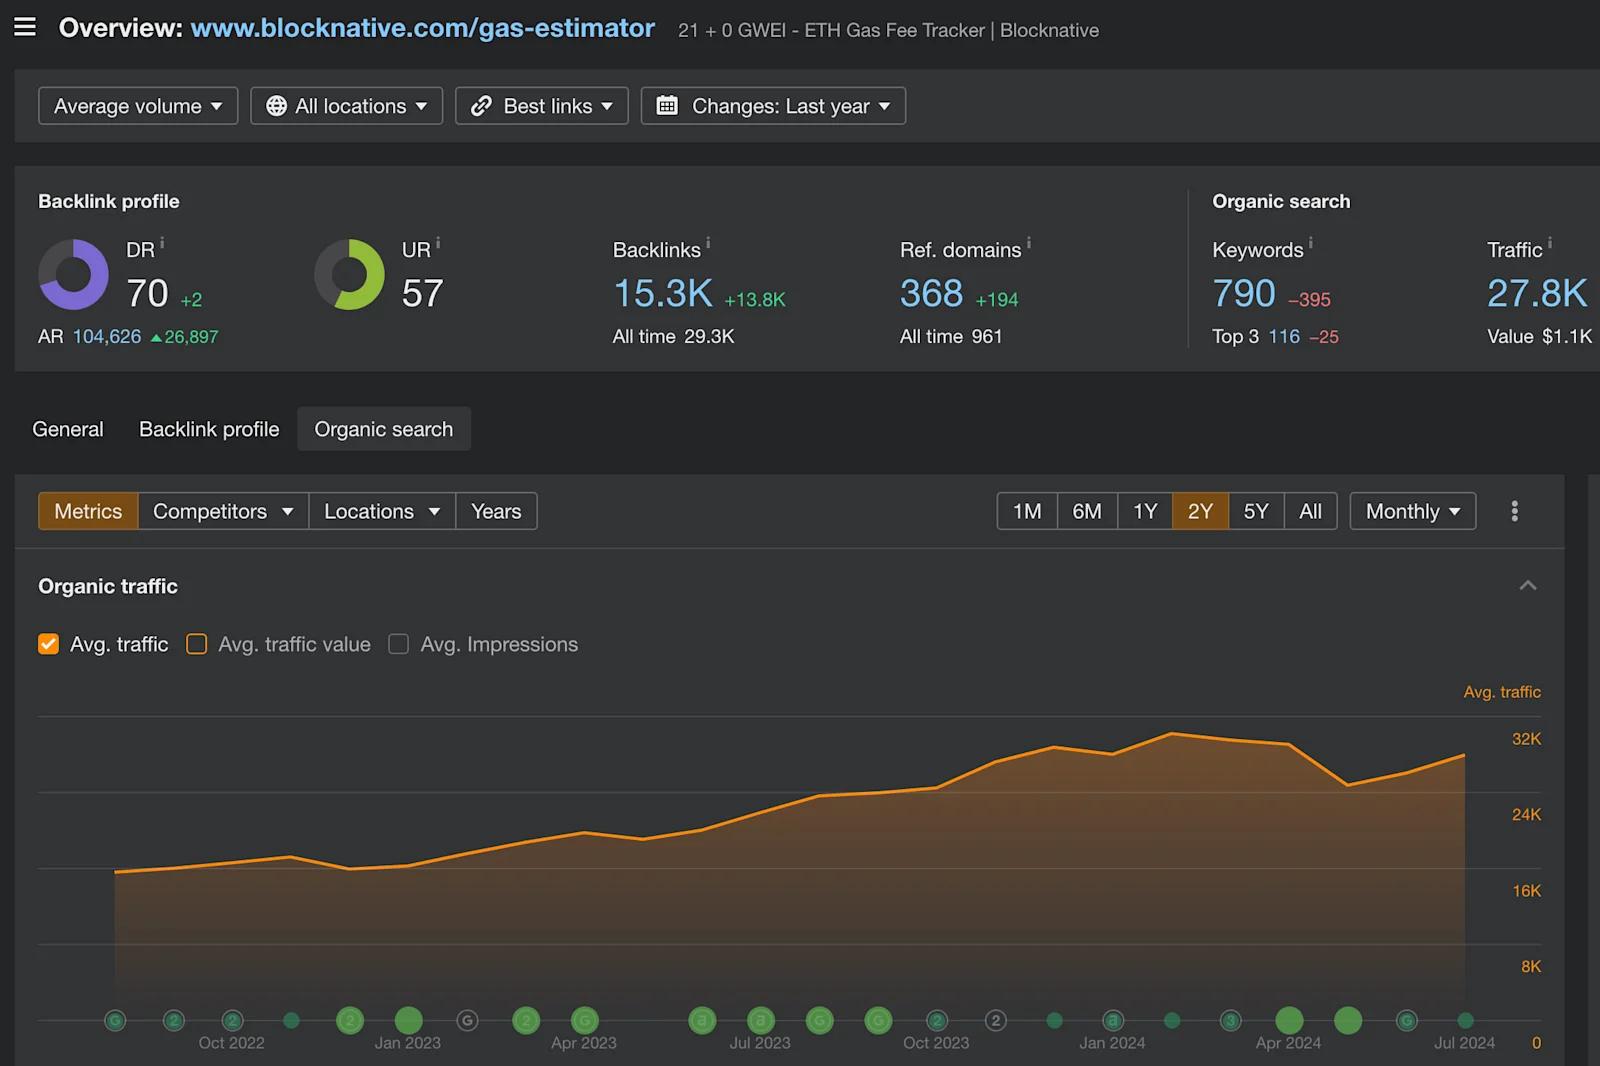Collapse the Organic traffic section
Screen dimensions: 1600x1066
tap(1527, 586)
